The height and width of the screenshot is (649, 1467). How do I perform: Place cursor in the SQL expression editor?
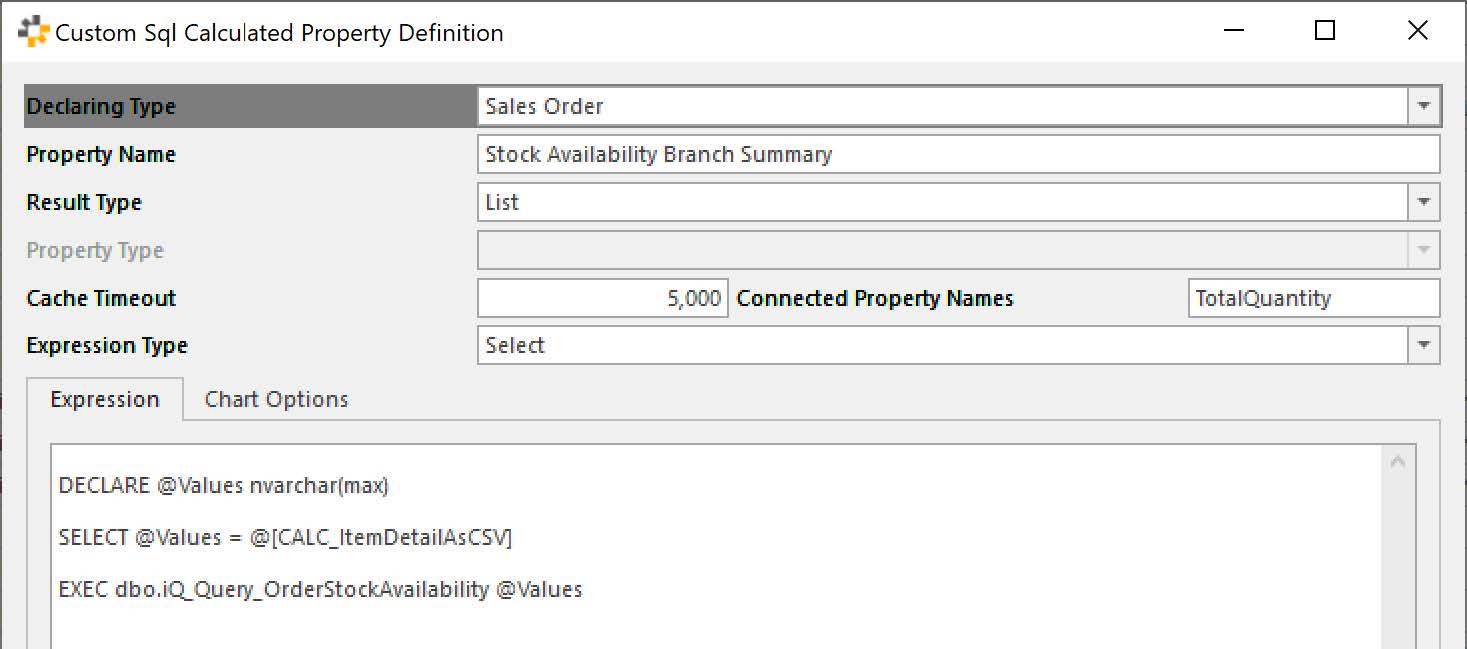[x=700, y=540]
